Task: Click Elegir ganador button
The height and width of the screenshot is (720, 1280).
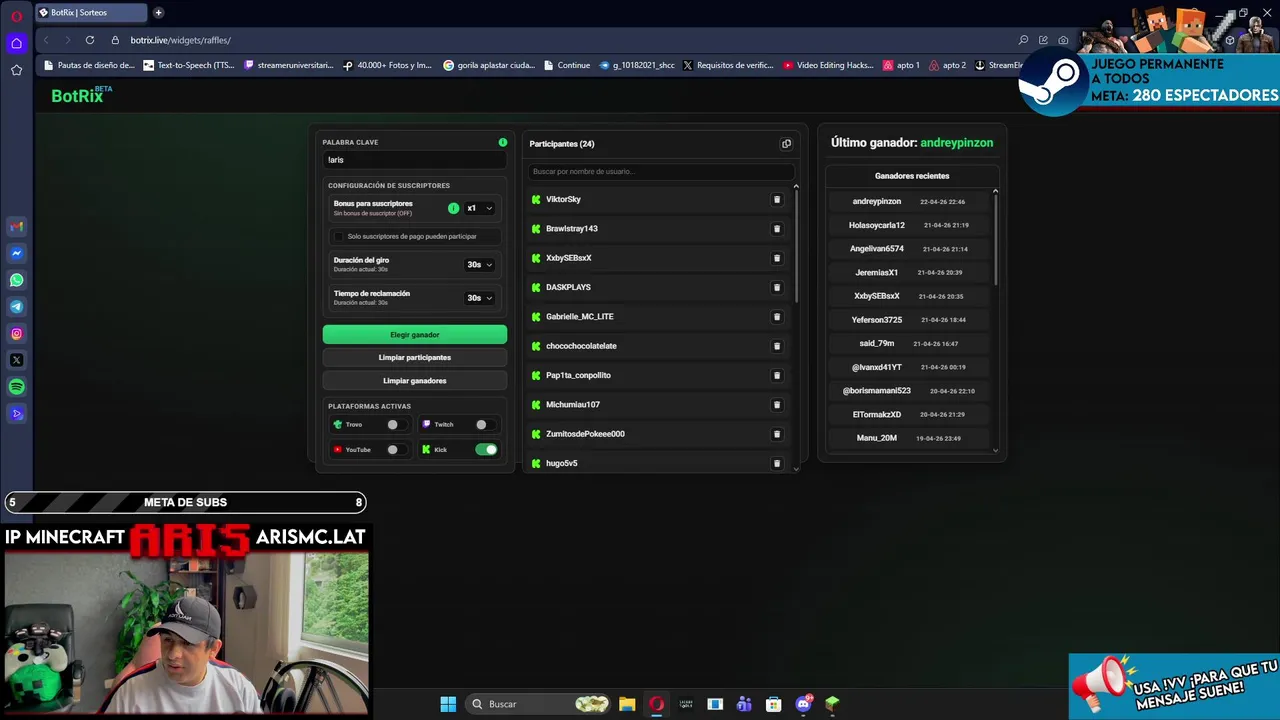Action: click(x=415, y=335)
